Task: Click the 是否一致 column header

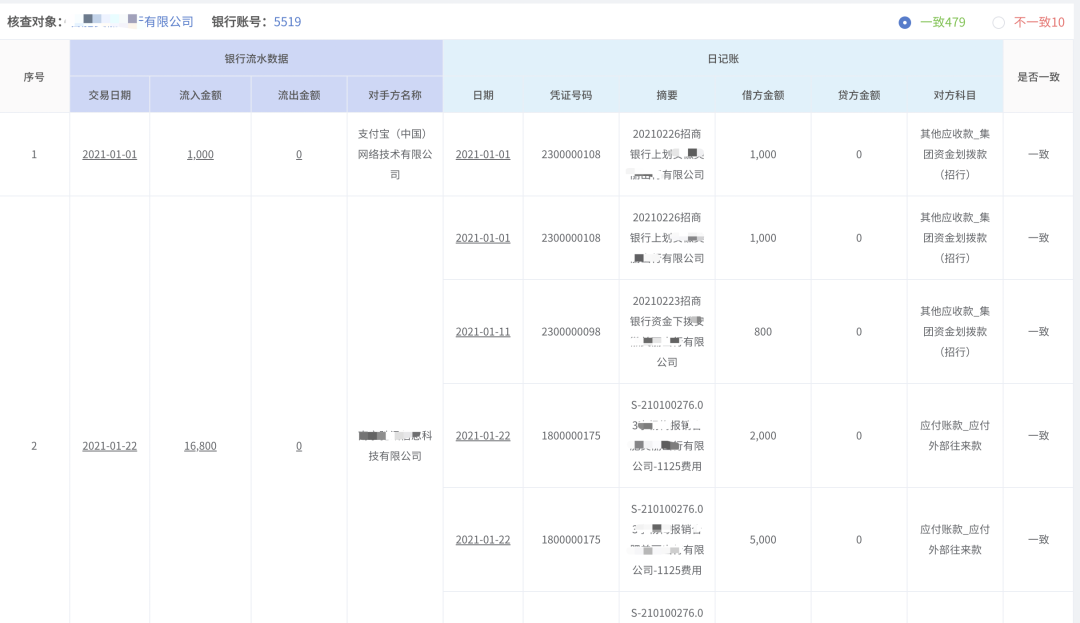Action: pos(1039,77)
